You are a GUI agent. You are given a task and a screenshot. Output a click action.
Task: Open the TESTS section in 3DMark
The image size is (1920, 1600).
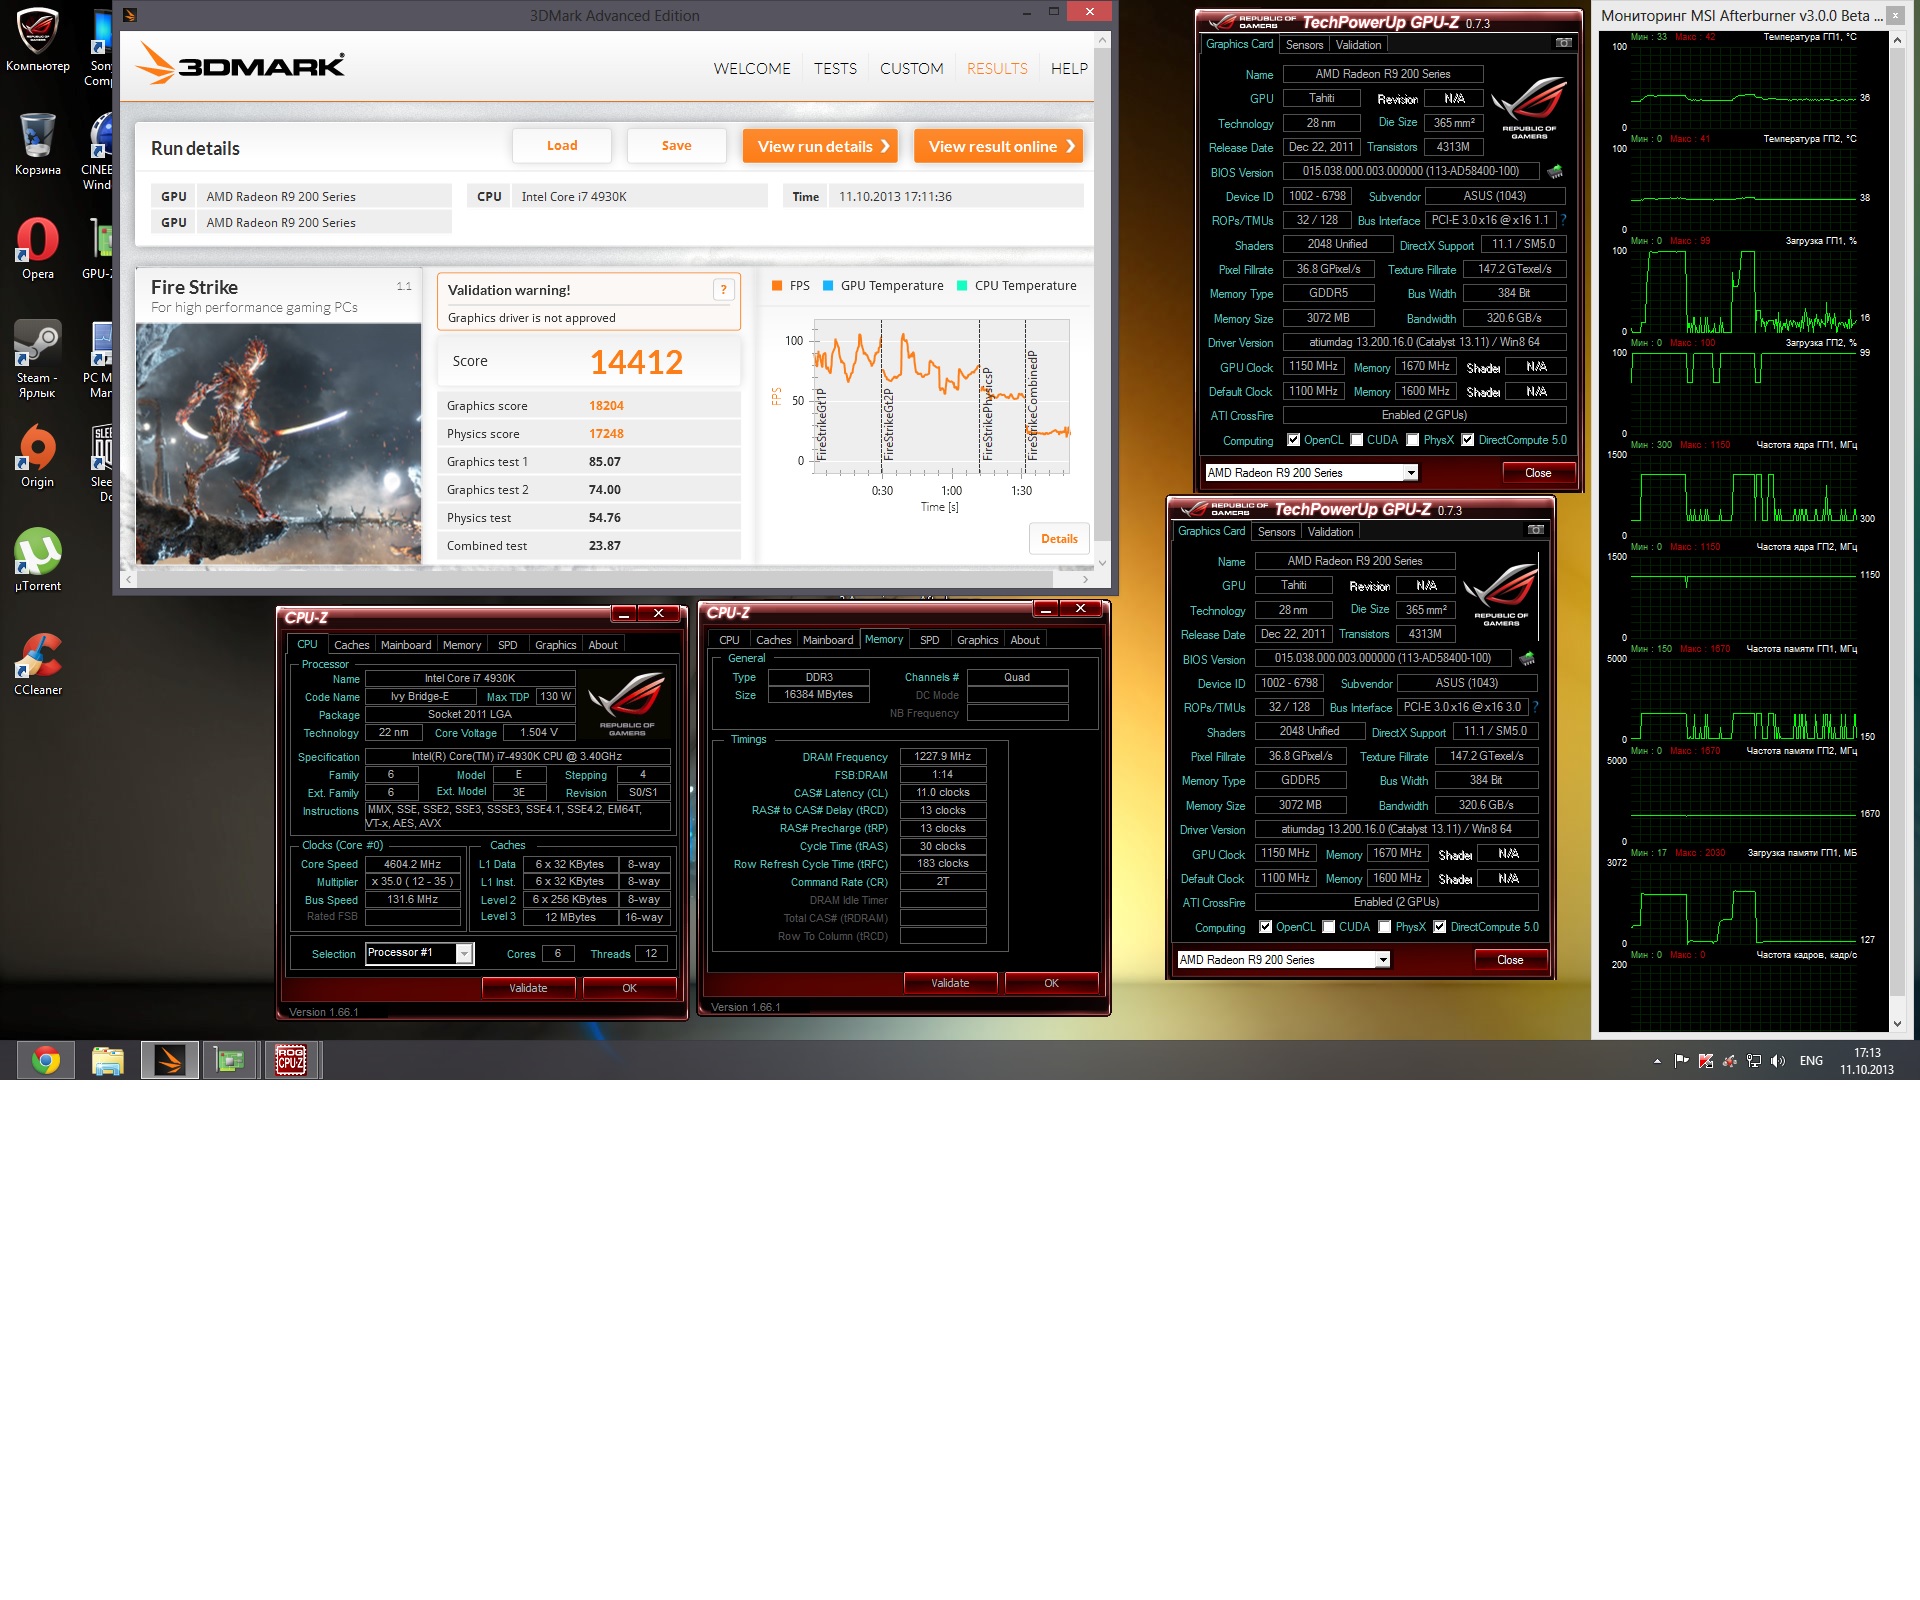(x=835, y=68)
